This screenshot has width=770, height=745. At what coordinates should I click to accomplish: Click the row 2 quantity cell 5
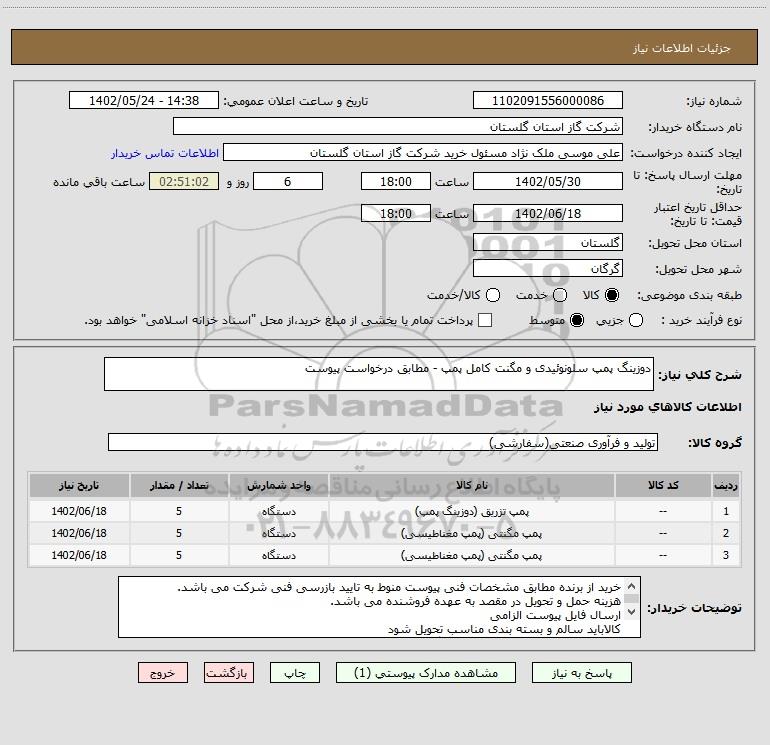click(179, 533)
